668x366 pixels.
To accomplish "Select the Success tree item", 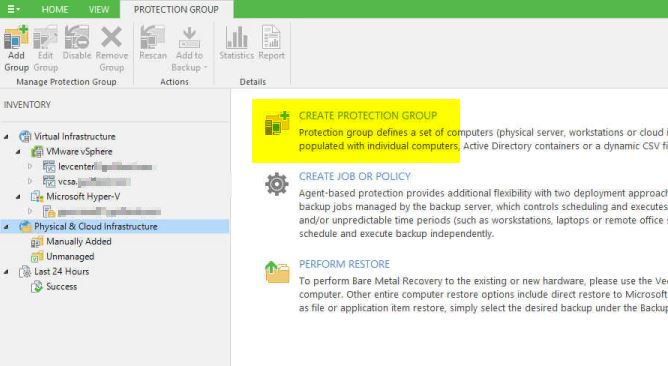I will pos(62,287).
